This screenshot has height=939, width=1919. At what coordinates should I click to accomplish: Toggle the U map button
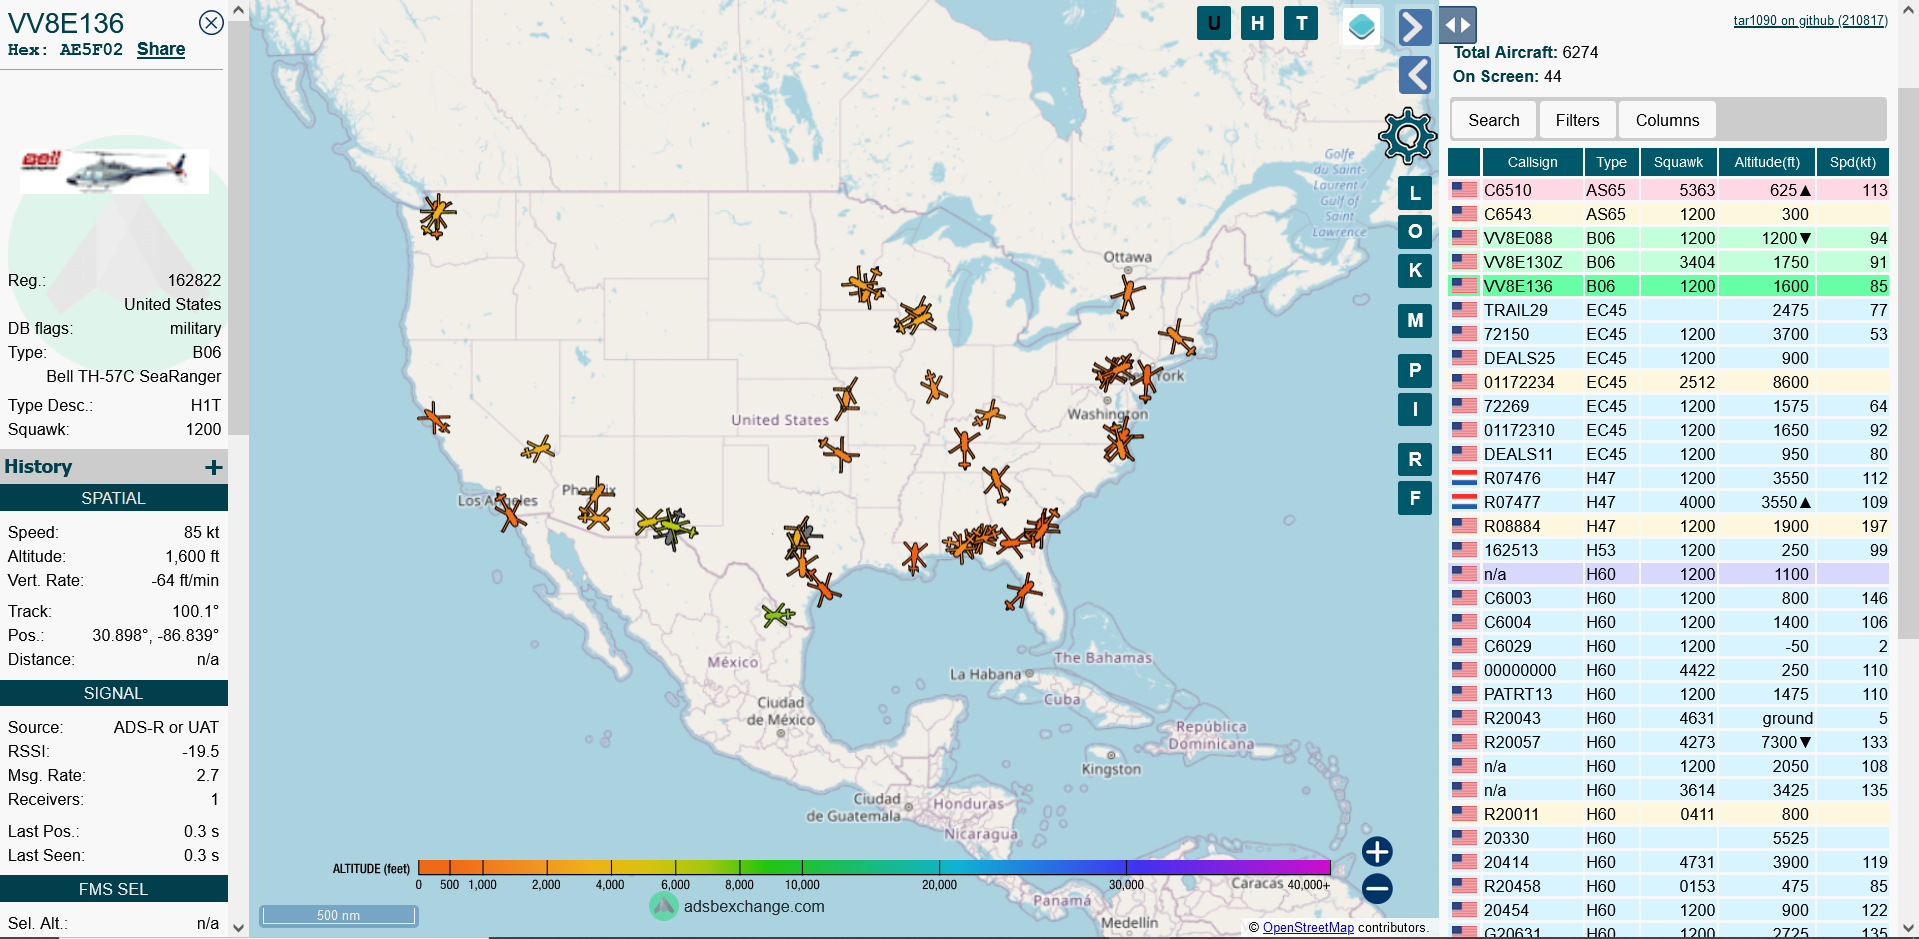[x=1214, y=23]
